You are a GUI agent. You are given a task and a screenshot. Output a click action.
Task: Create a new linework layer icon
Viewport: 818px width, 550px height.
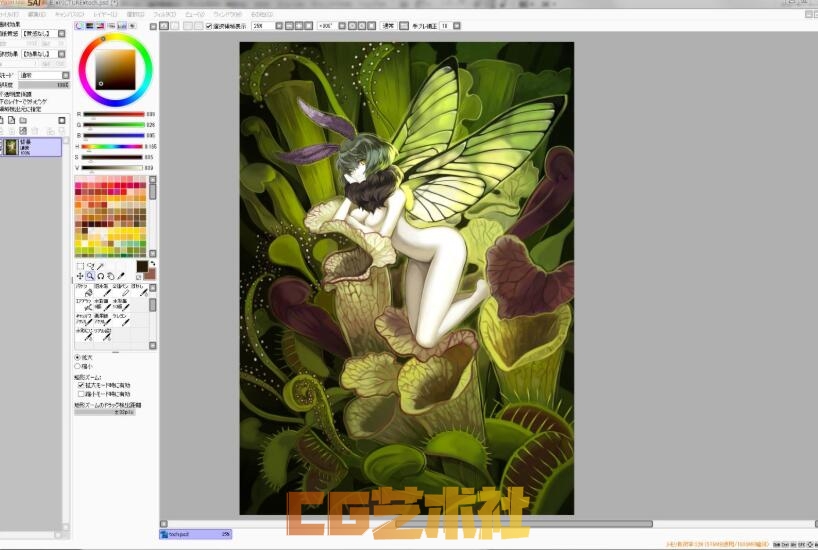(x=11, y=121)
